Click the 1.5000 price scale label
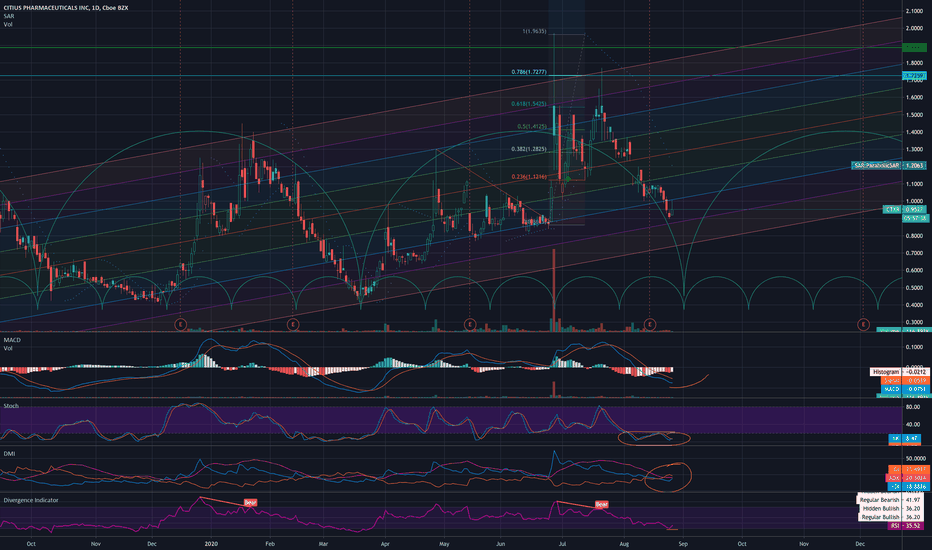Screen dimensions: 932x550 (914, 115)
